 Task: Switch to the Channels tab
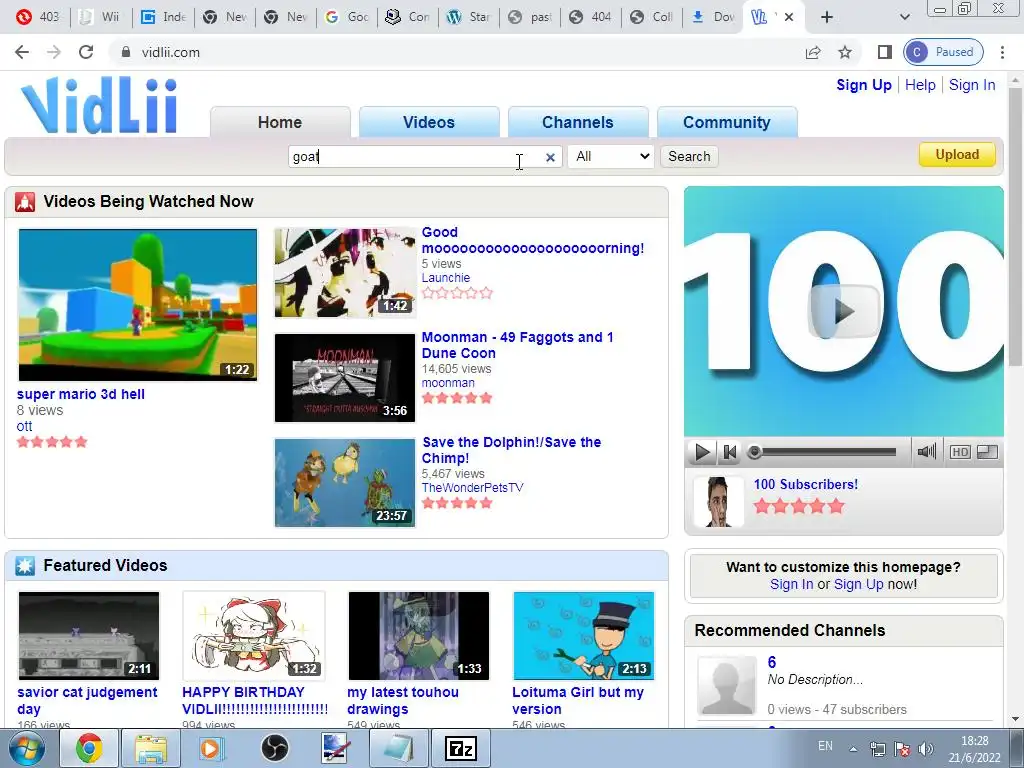pyautogui.click(x=577, y=122)
